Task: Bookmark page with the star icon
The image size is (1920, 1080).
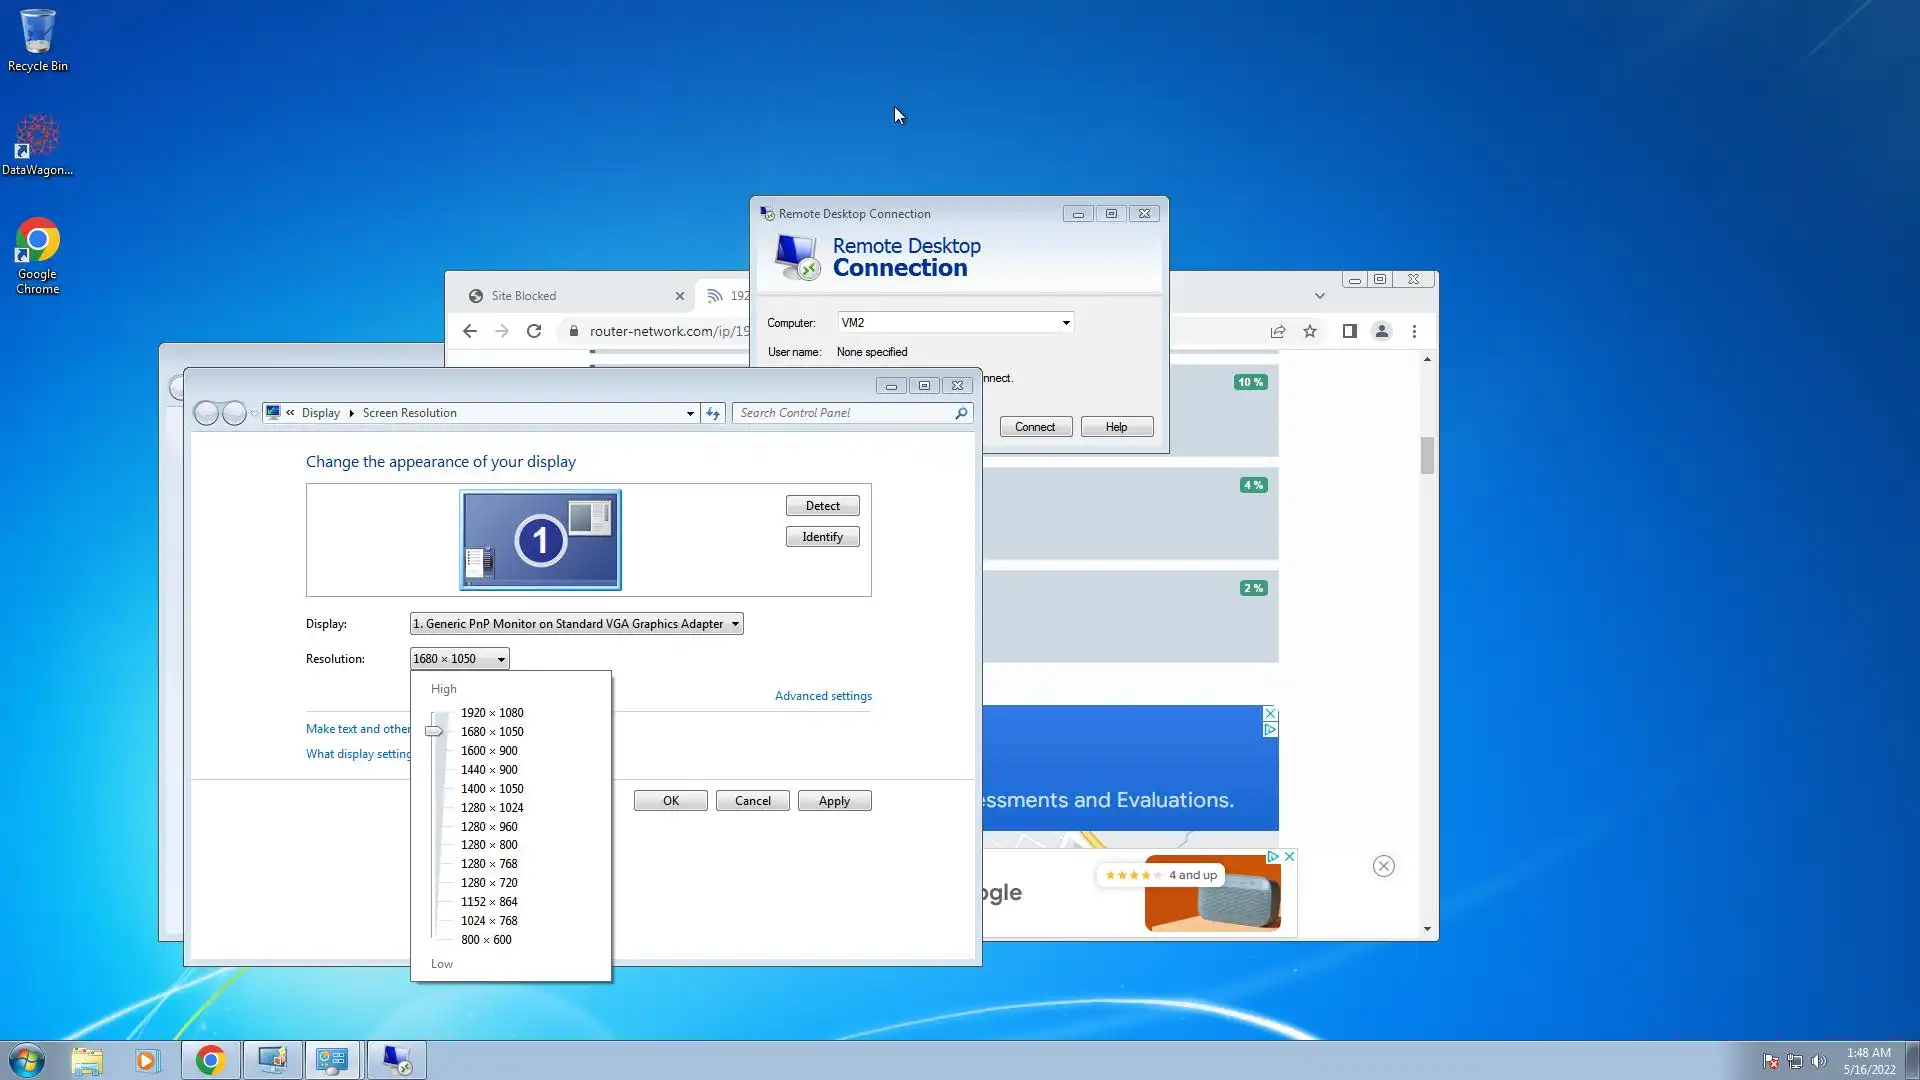Action: pyautogui.click(x=1310, y=331)
